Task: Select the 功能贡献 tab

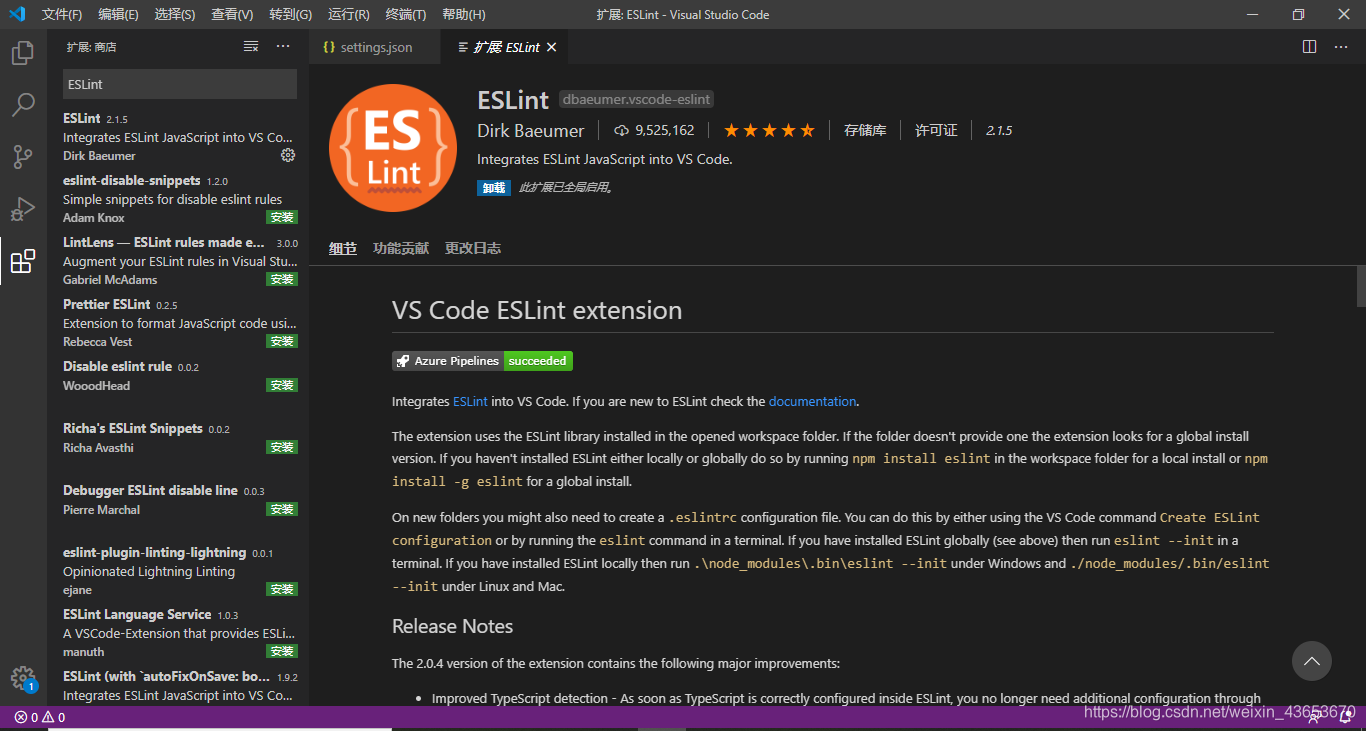Action: pos(401,248)
